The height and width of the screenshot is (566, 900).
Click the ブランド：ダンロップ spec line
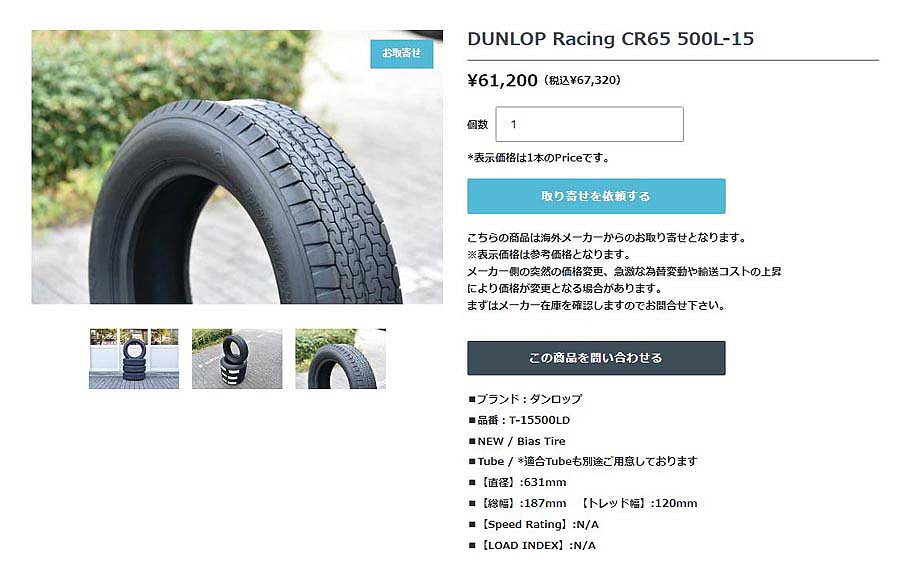[525, 399]
